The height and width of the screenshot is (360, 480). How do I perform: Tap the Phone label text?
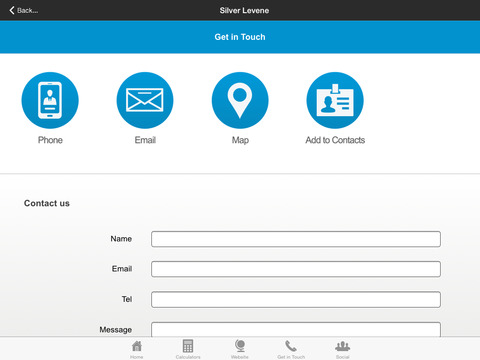[50, 140]
